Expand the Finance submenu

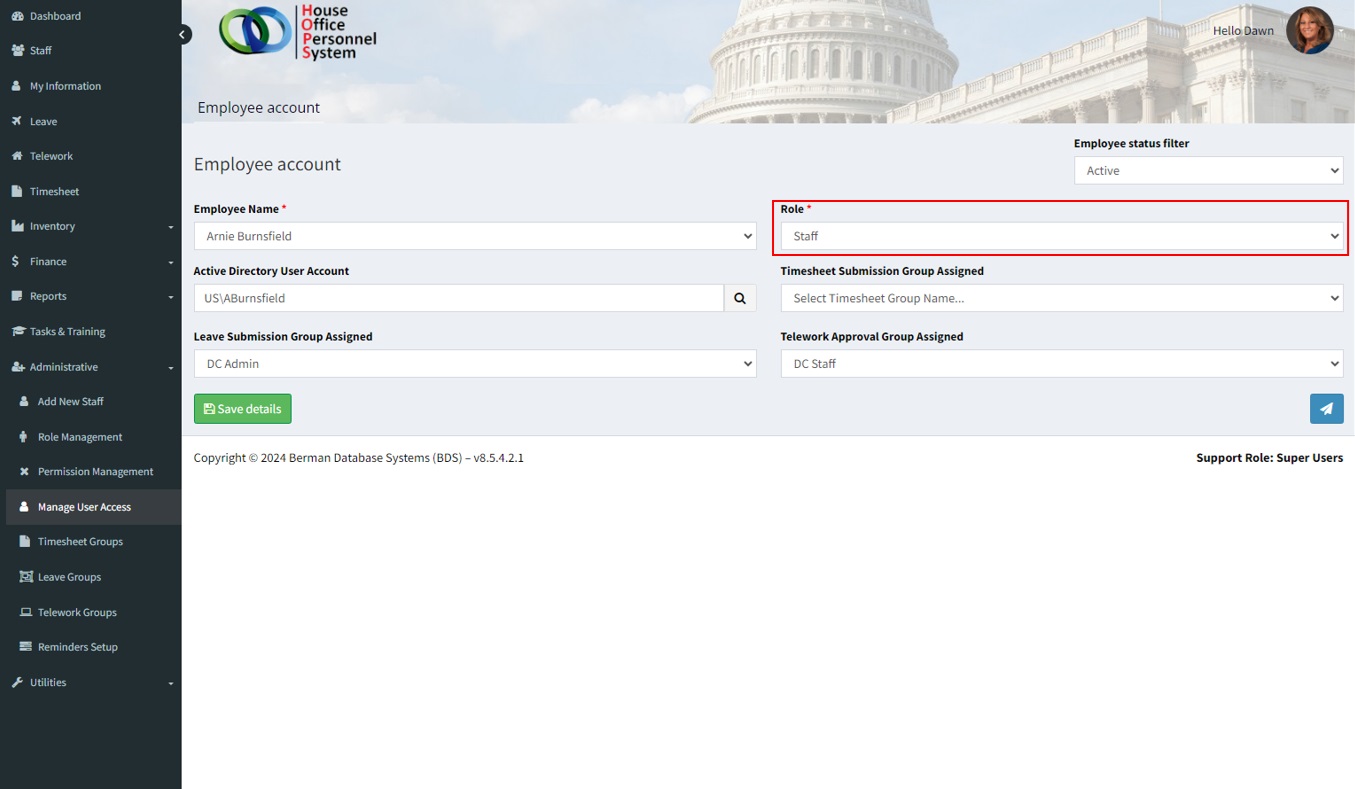click(x=48, y=261)
